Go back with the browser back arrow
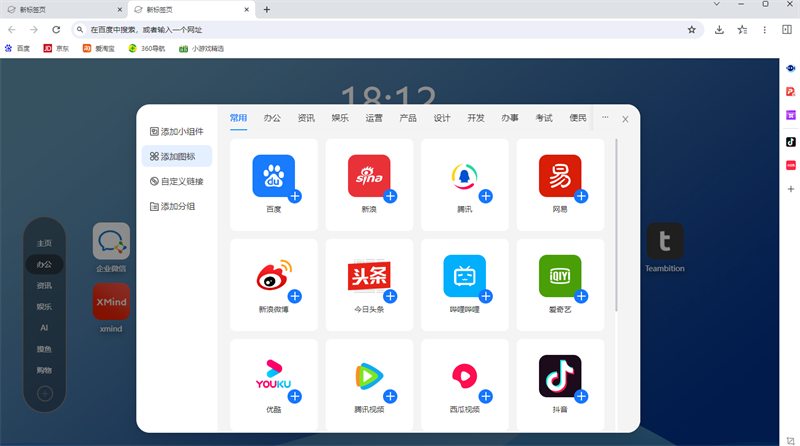Screen dimensions: 800x446 tap(12, 30)
